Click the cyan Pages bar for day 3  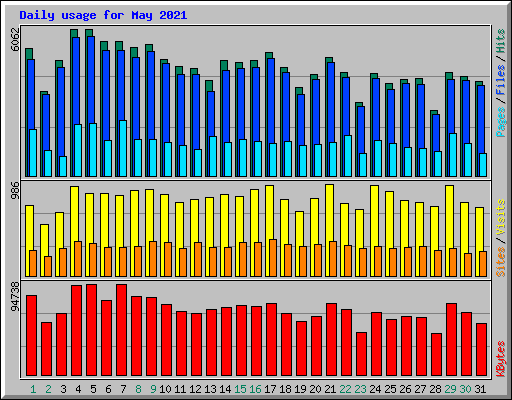point(63,167)
